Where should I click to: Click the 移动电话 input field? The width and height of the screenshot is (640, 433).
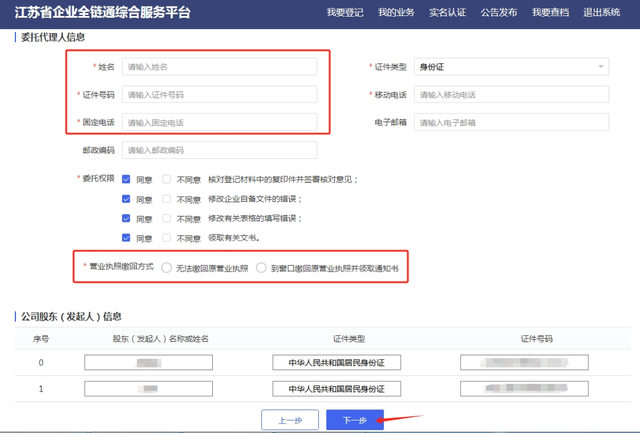511,95
